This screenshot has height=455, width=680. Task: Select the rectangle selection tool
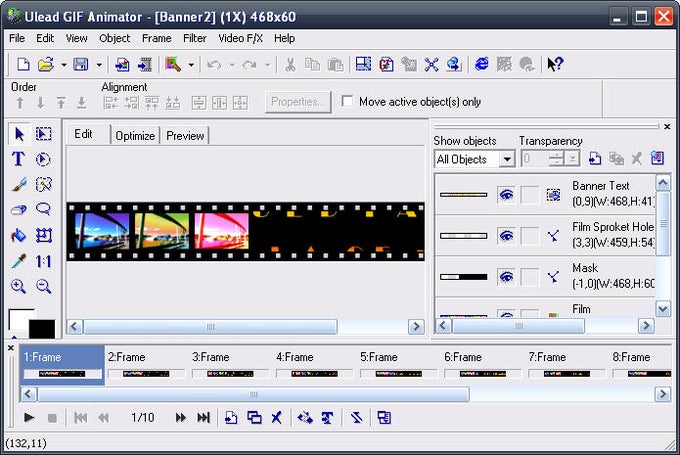click(x=43, y=134)
